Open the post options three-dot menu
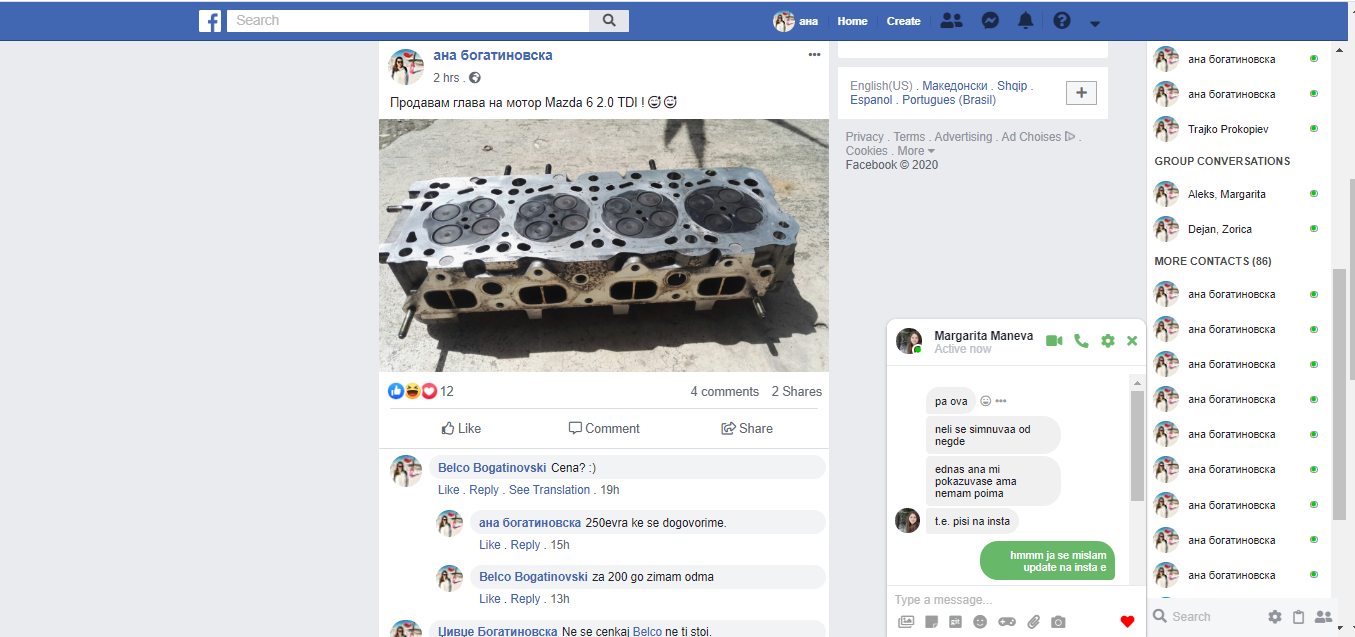 pyautogui.click(x=814, y=54)
